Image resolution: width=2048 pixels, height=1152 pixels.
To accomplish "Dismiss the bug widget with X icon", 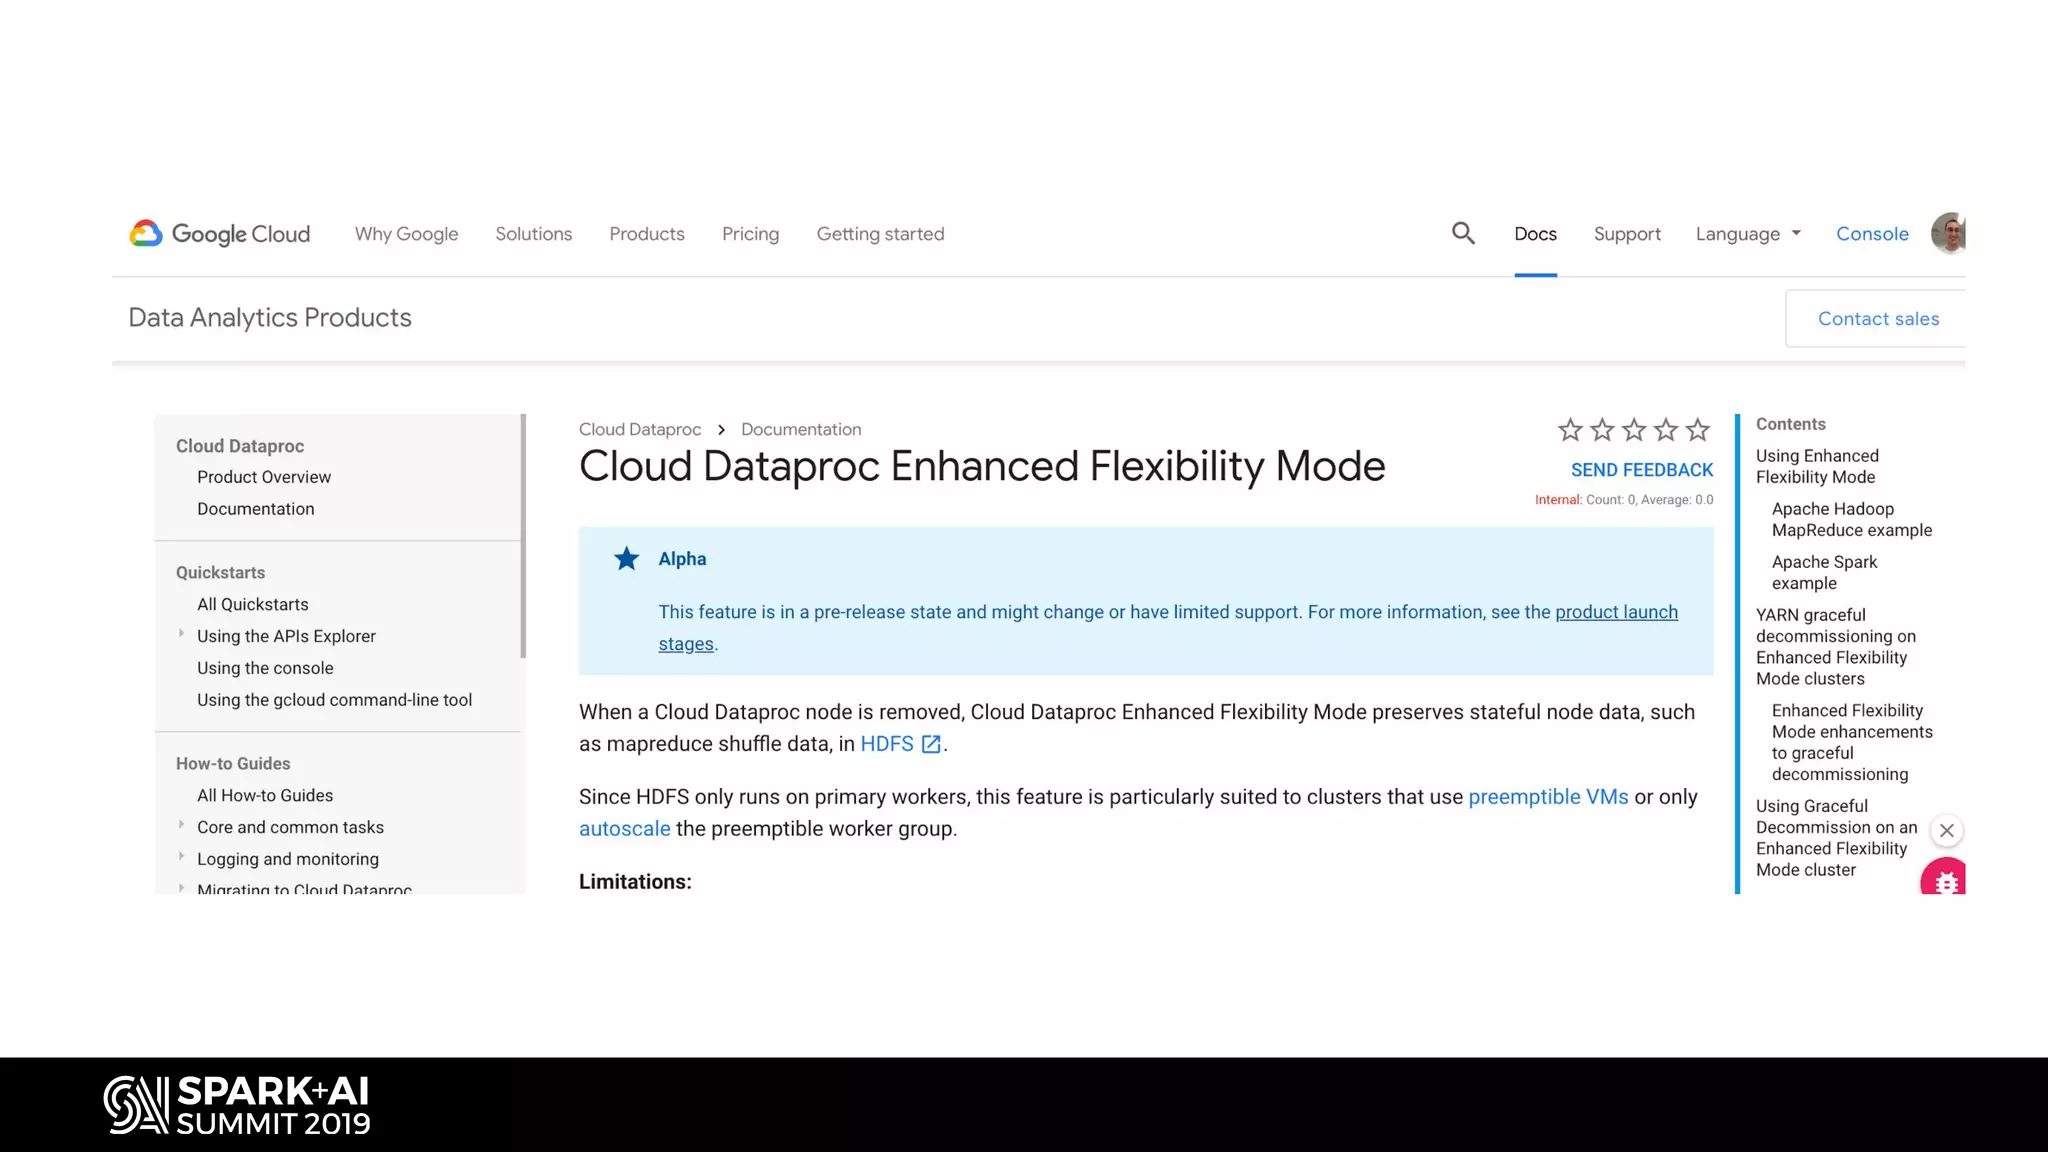I will (1946, 830).
